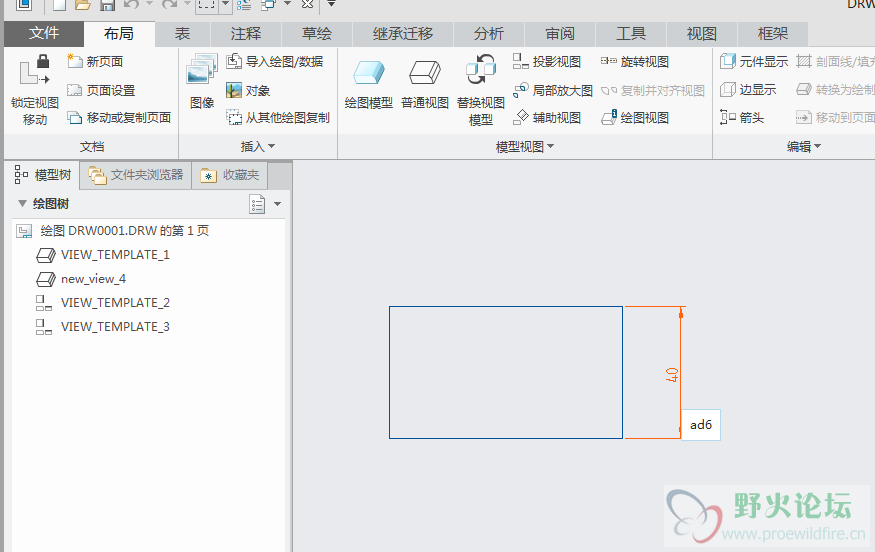Switch to the 文件夹浏览器 panel tab

(136, 175)
